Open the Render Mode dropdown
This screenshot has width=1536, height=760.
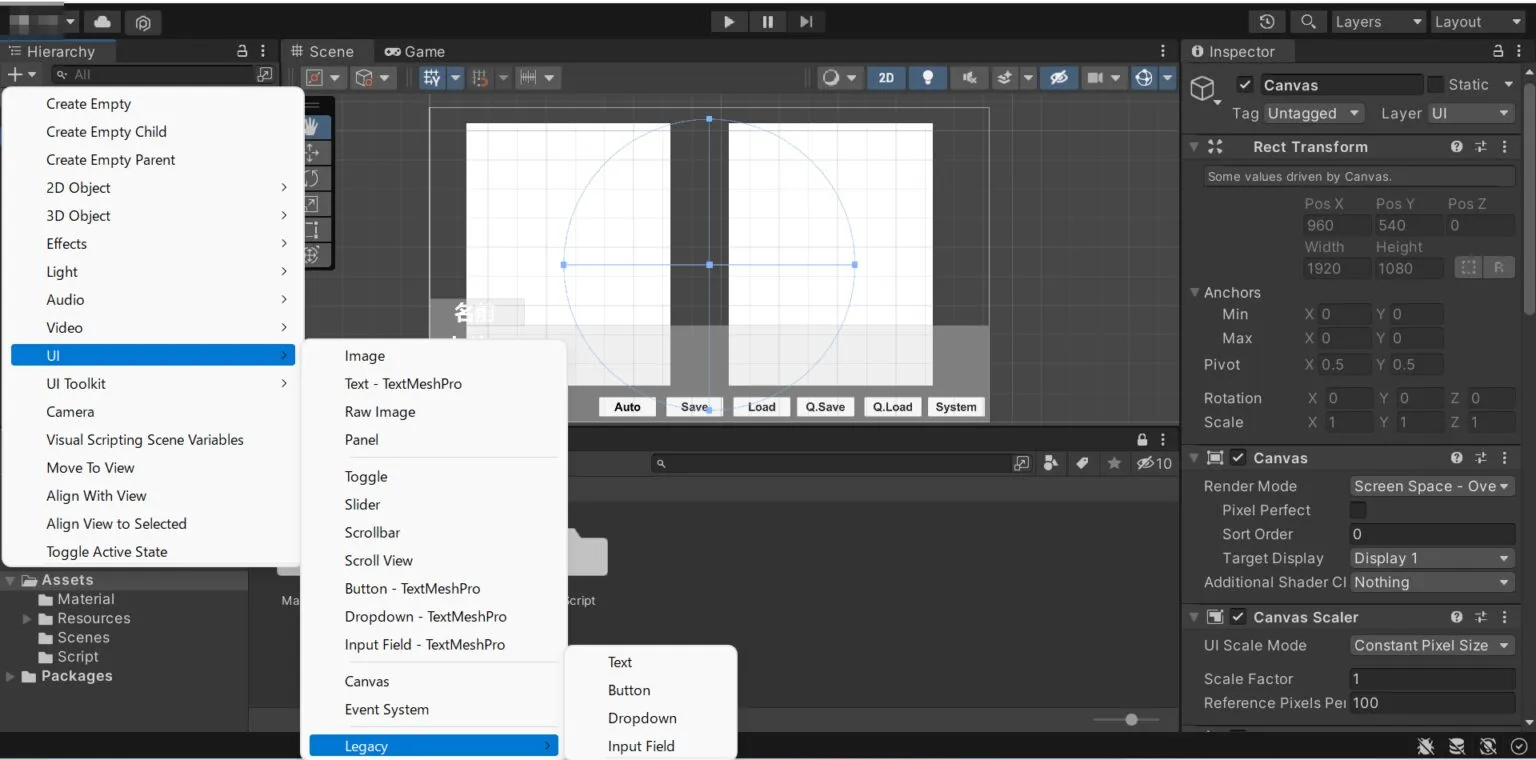1432,486
